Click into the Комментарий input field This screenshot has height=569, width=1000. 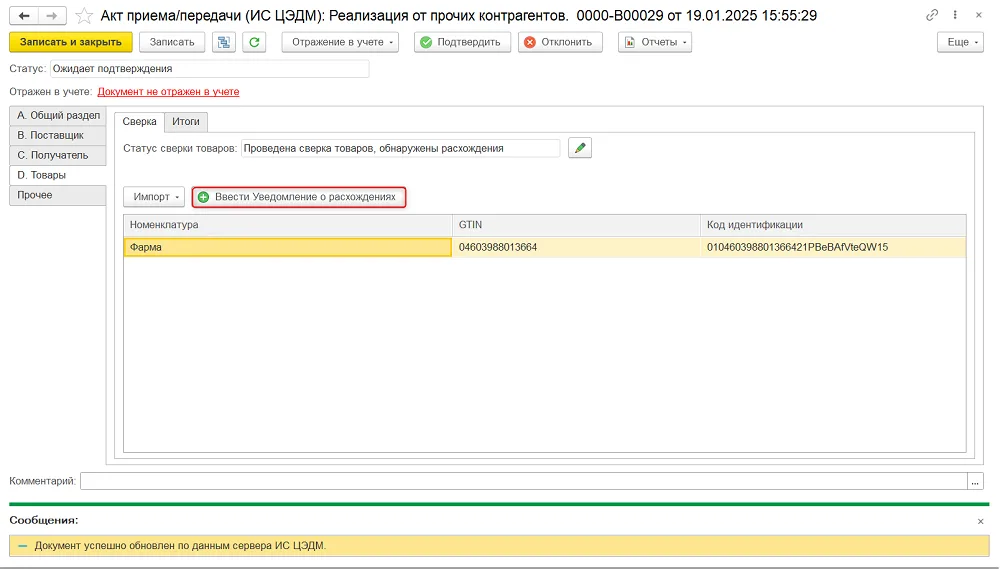(524, 481)
